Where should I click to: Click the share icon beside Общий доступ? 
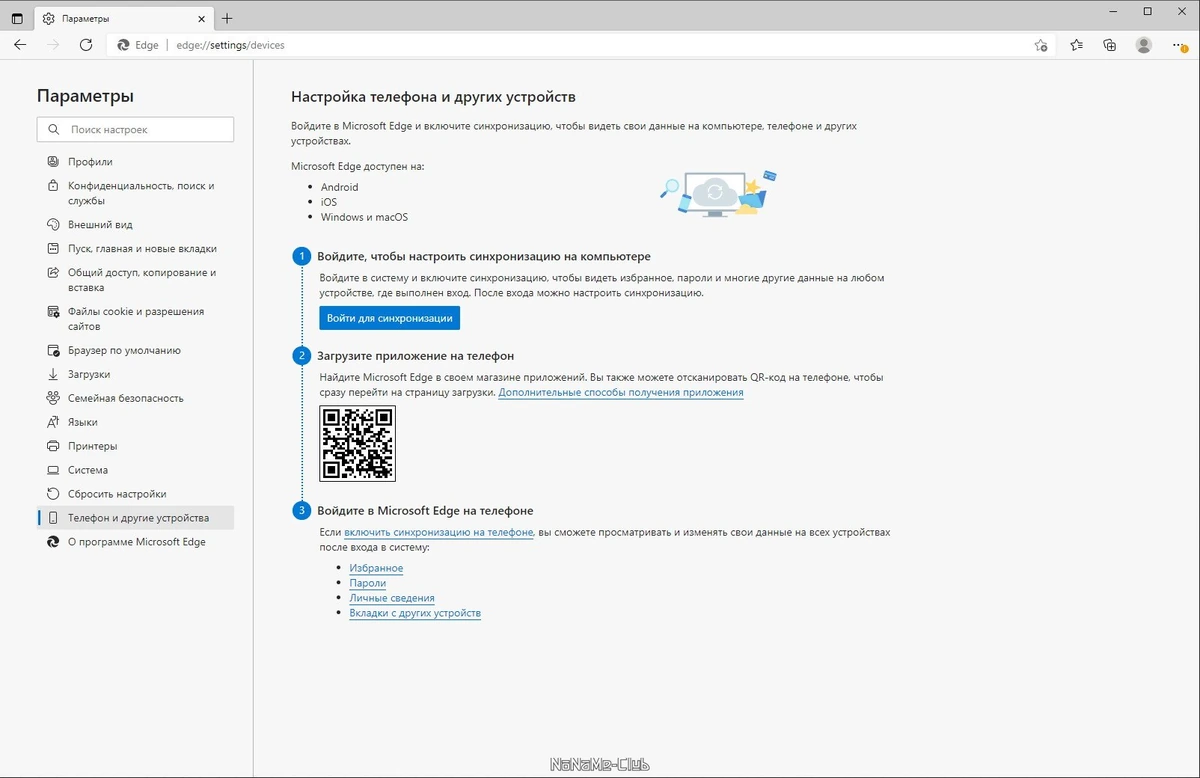click(x=53, y=273)
